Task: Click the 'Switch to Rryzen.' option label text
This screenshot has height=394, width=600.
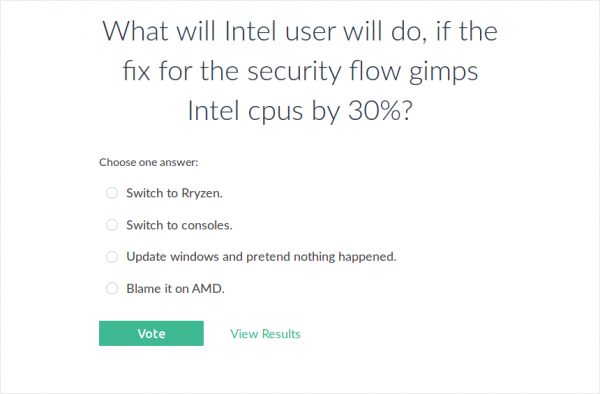Action: click(174, 193)
